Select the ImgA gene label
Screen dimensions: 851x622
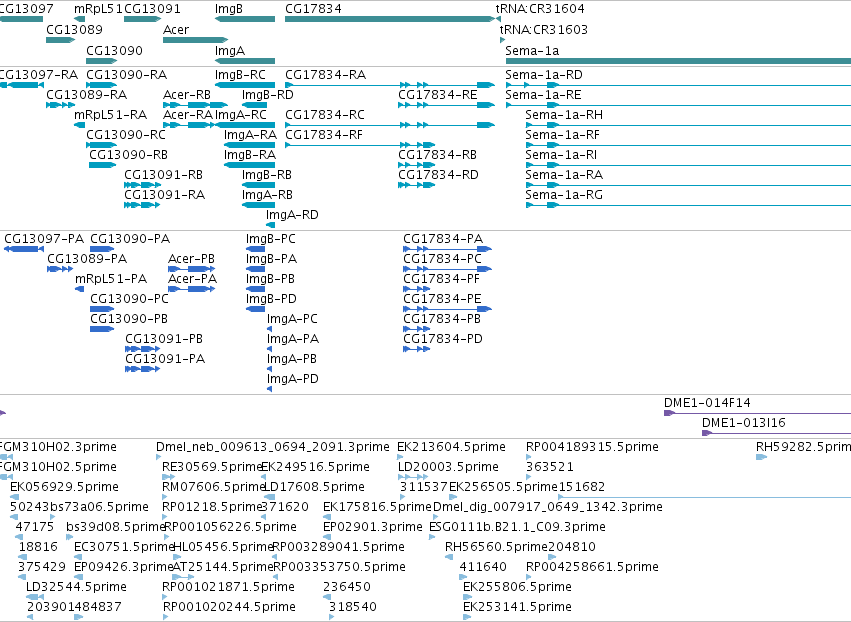[230, 50]
